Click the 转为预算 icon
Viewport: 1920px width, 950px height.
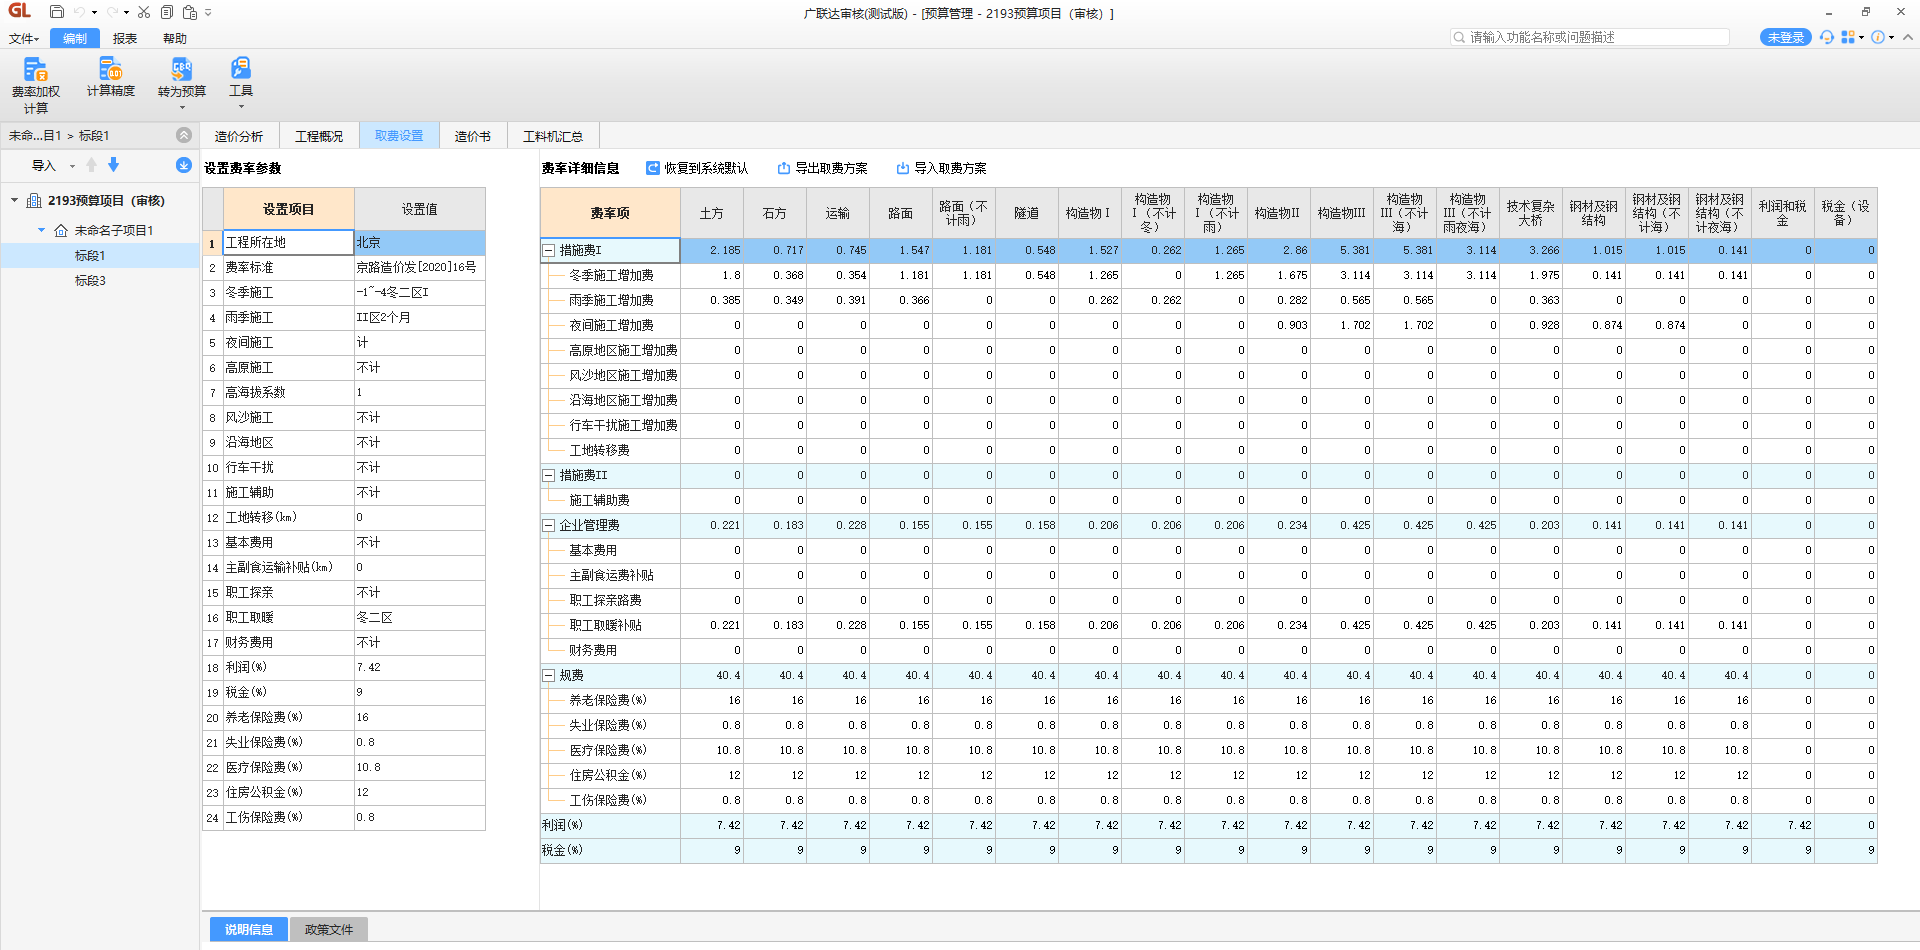(x=181, y=69)
